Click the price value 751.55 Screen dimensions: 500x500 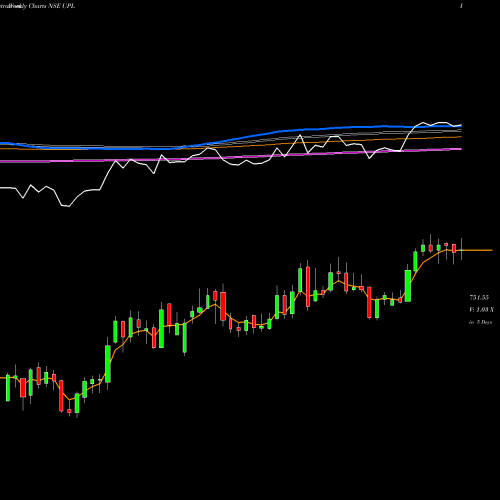479,297
